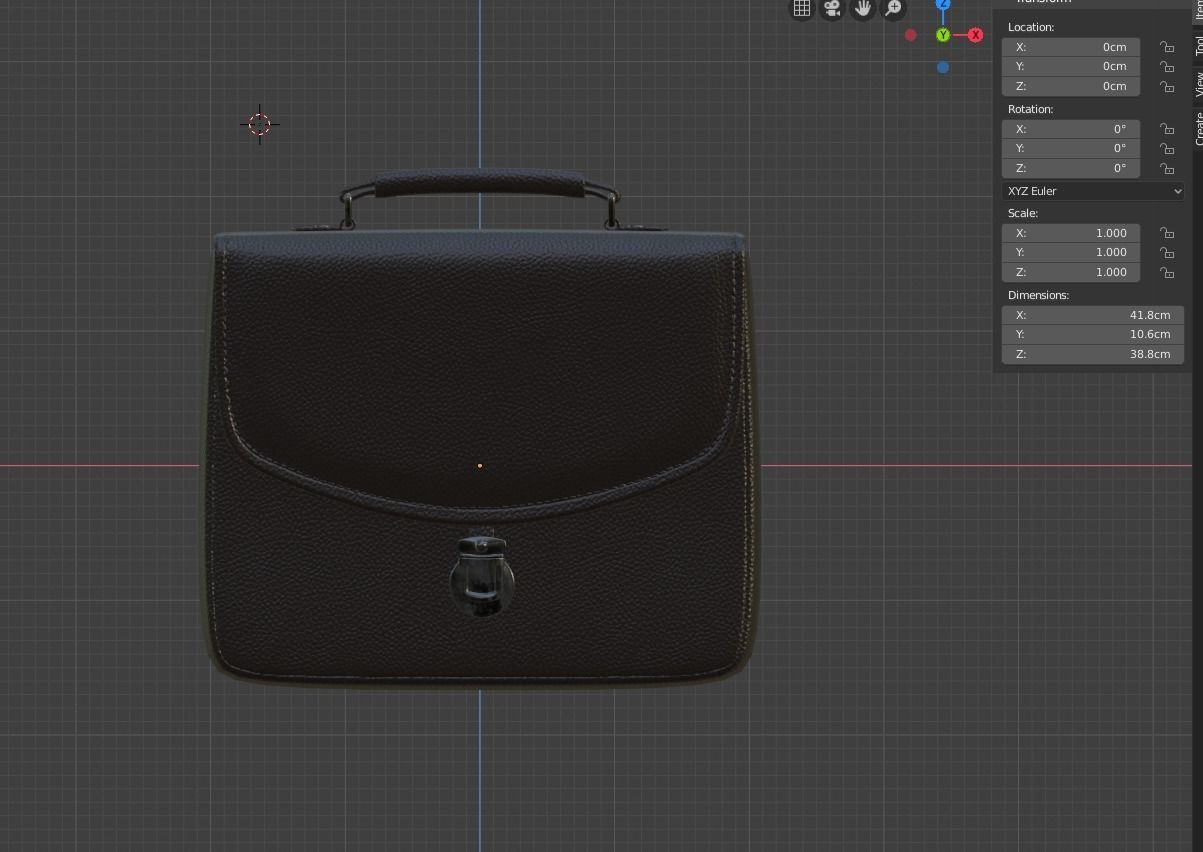
Task: Click the pan view hand icon
Action: 863,8
